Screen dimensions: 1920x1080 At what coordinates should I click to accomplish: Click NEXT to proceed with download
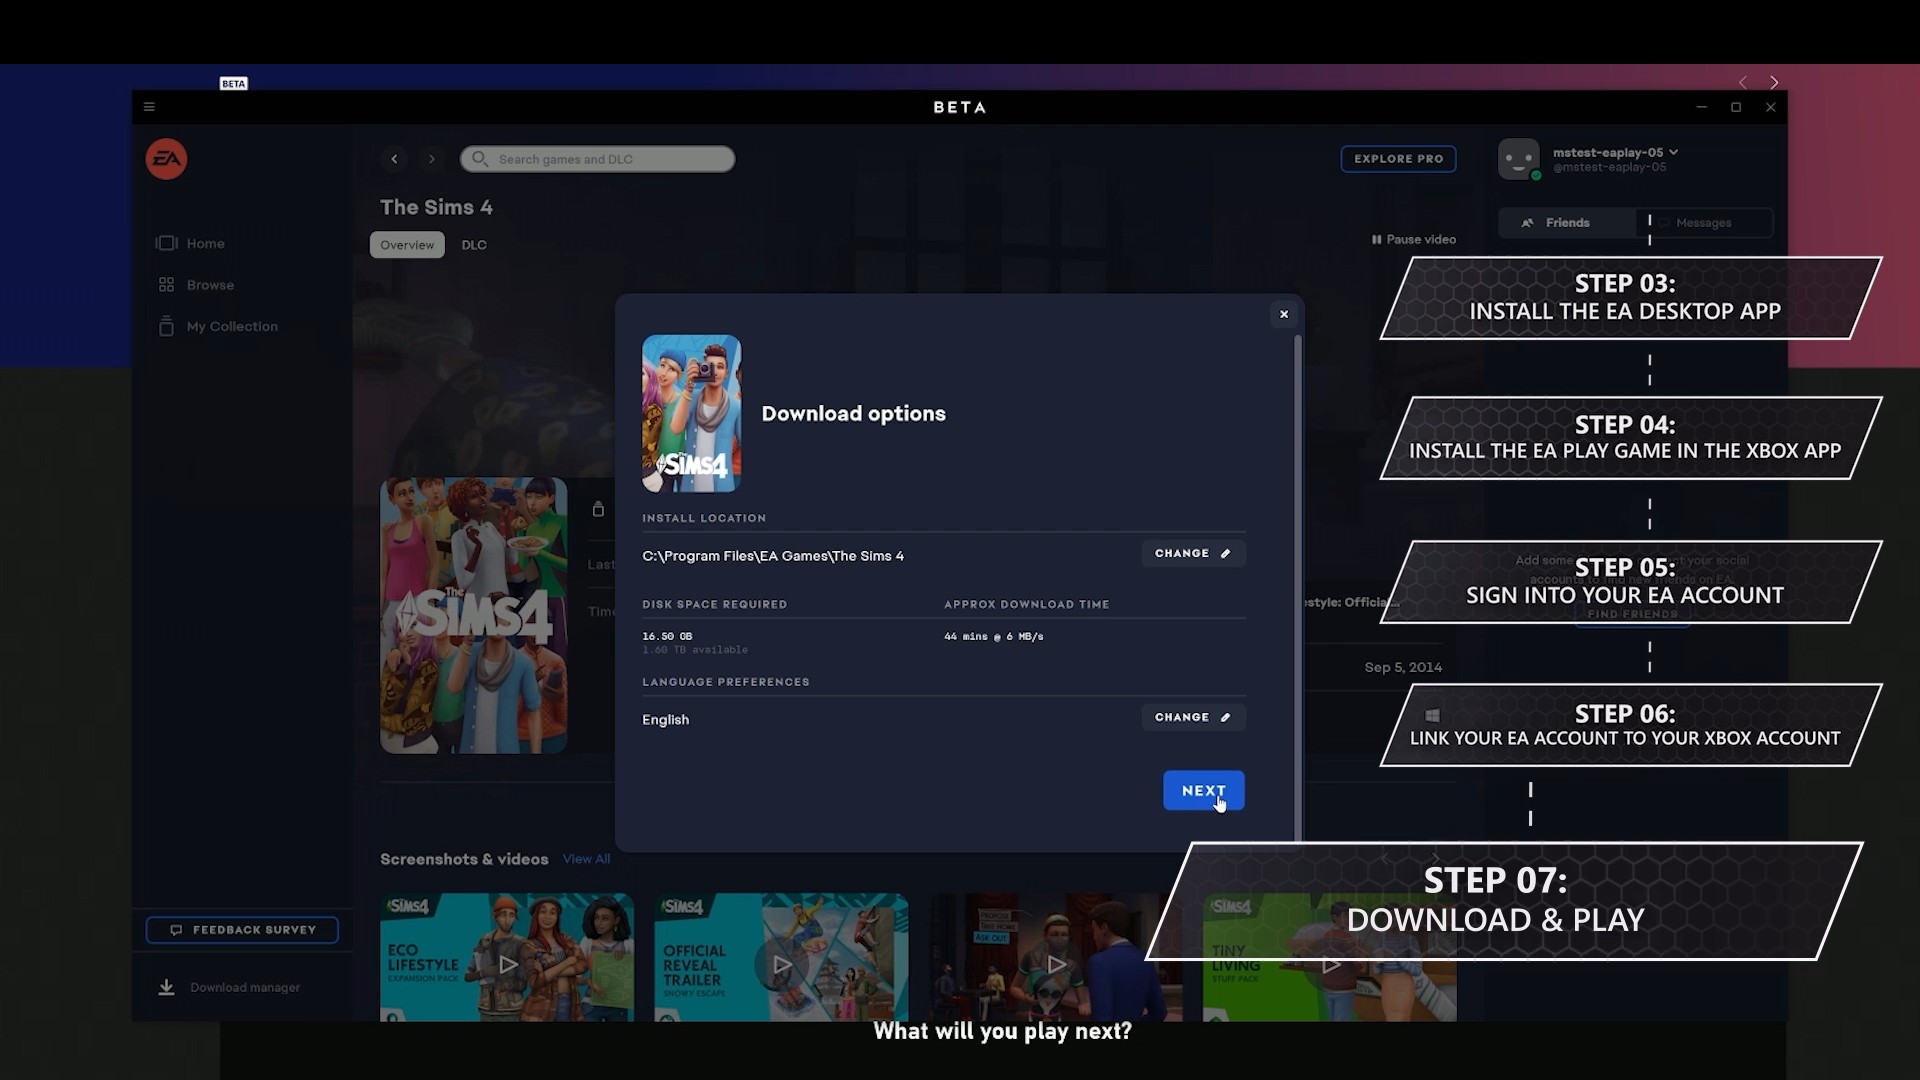pyautogui.click(x=1203, y=790)
